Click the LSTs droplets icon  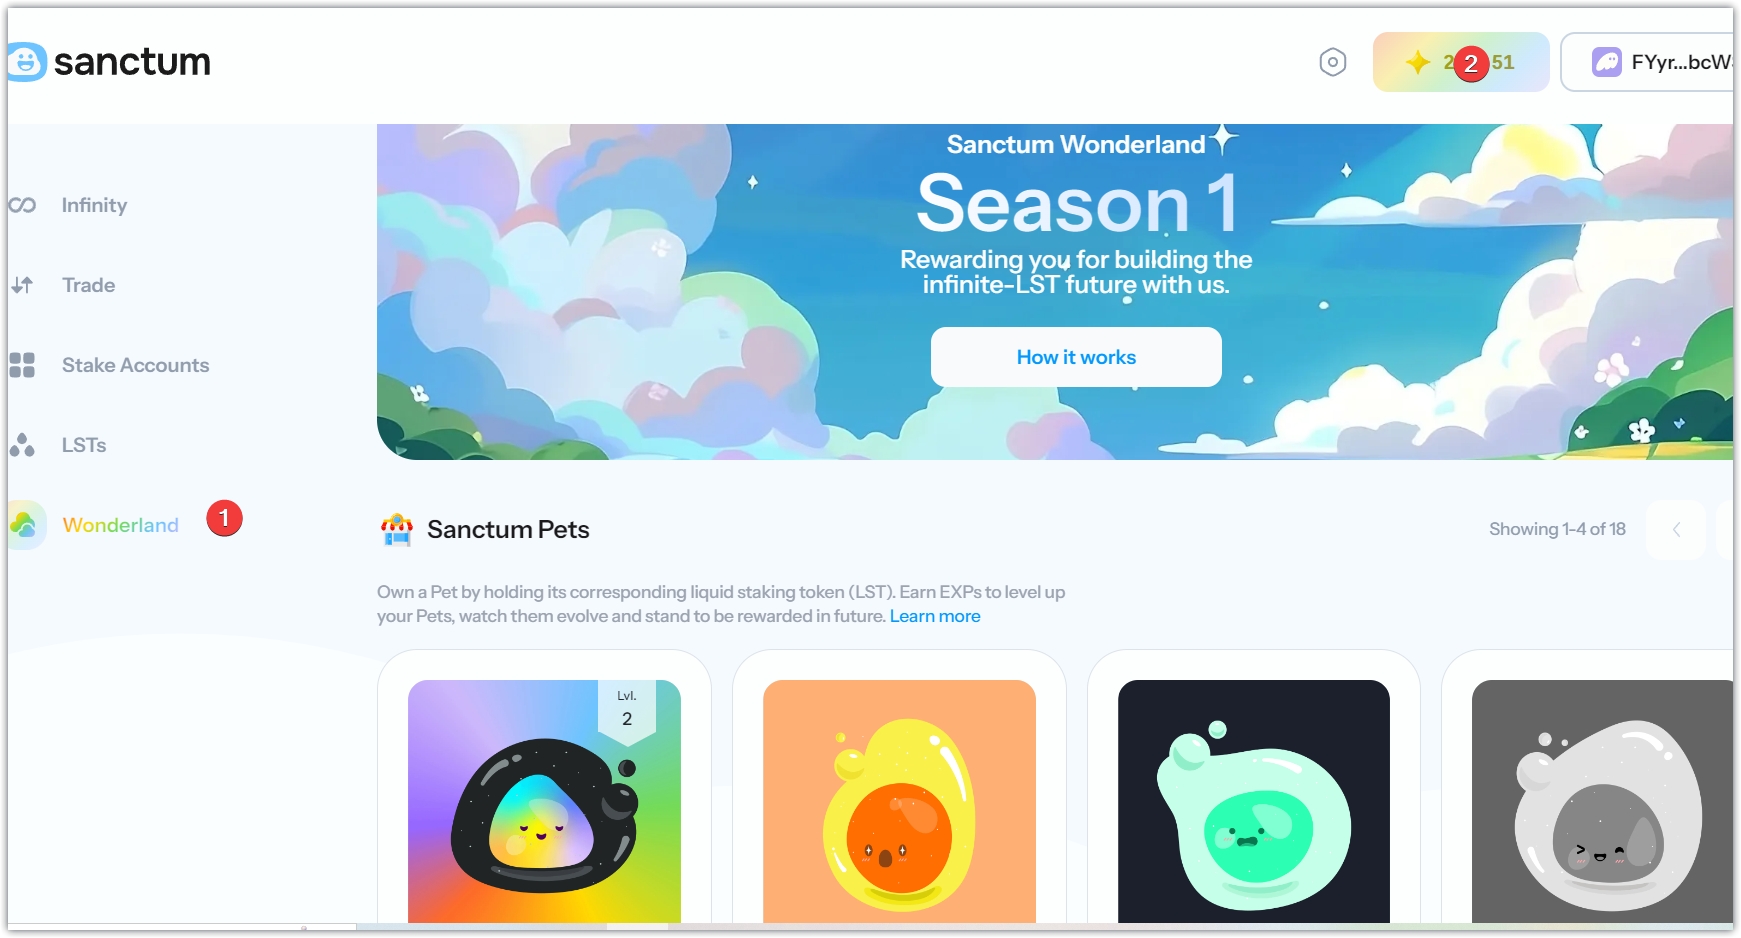(22, 445)
